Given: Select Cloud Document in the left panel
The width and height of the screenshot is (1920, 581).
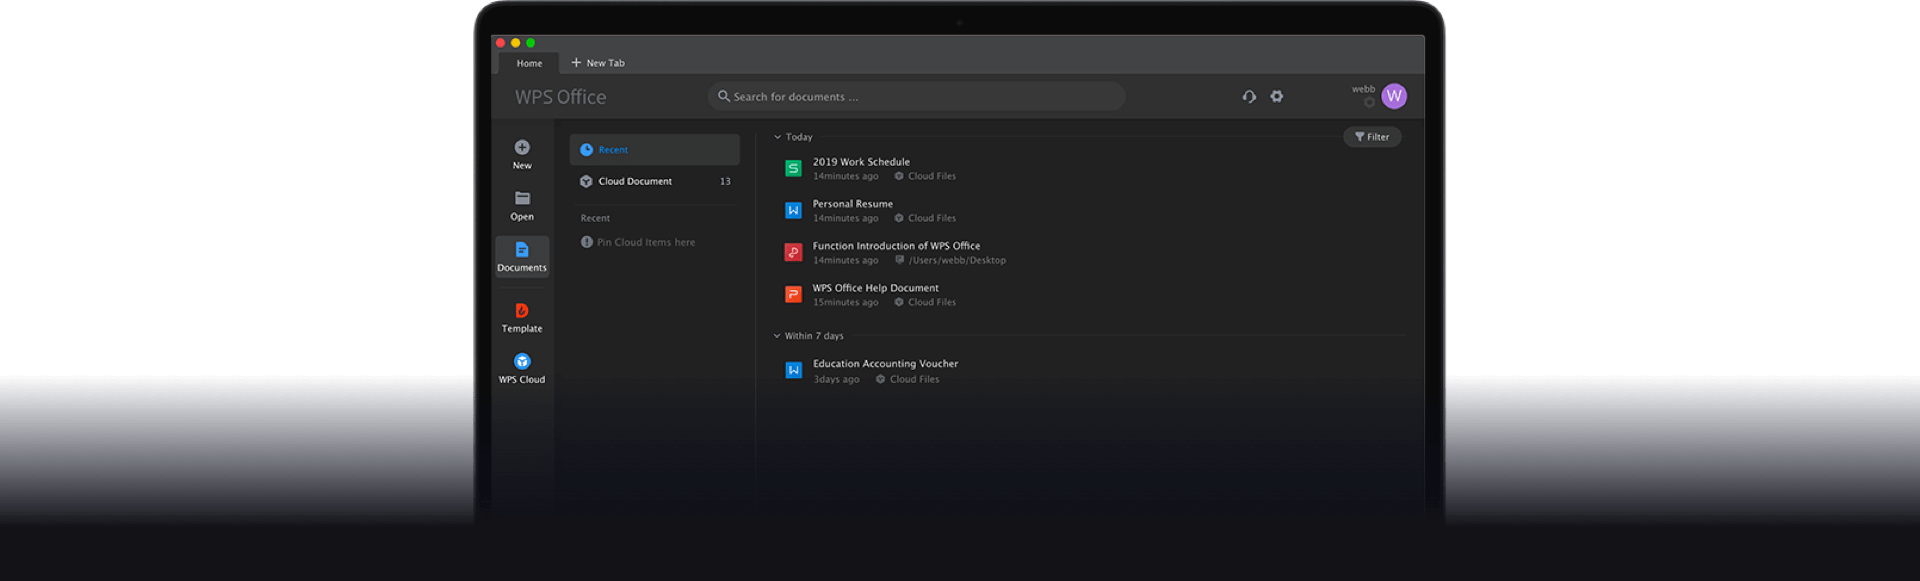Looking at the screenshot, I should tap(655, 182).
